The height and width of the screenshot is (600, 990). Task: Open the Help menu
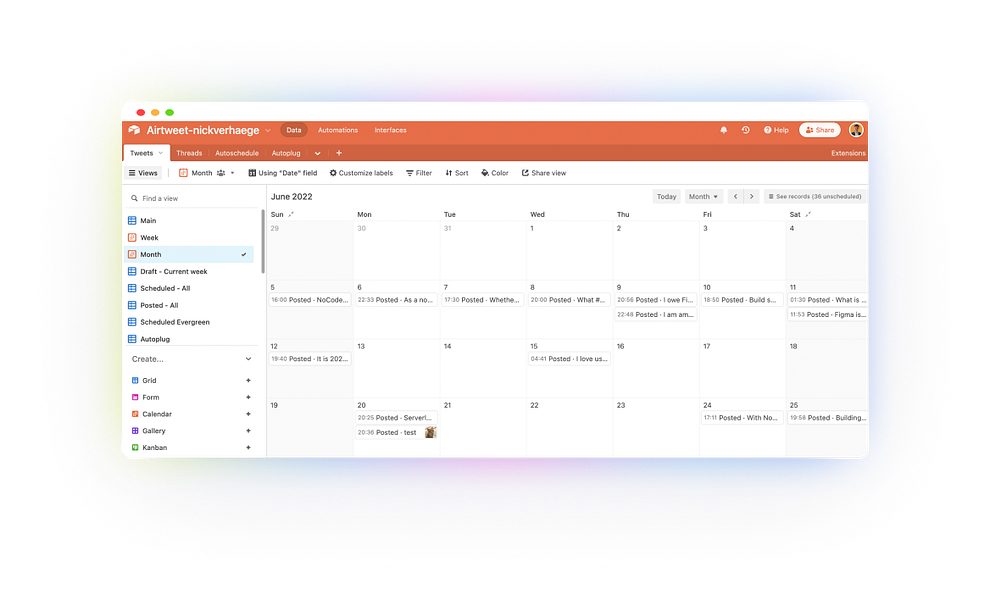(776, 130)
